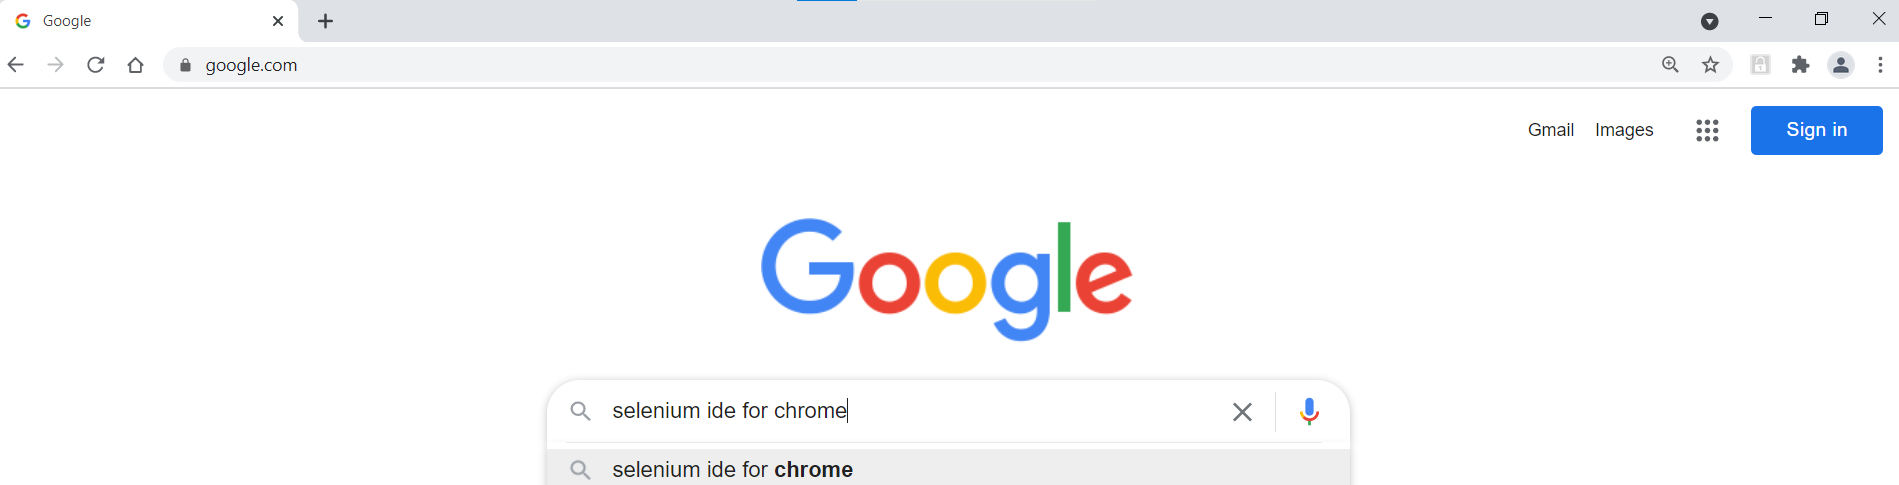Click the zoom magnifier icon in address bar
The height and width of the screenshot is (485, 1899).
point(1670,65)
